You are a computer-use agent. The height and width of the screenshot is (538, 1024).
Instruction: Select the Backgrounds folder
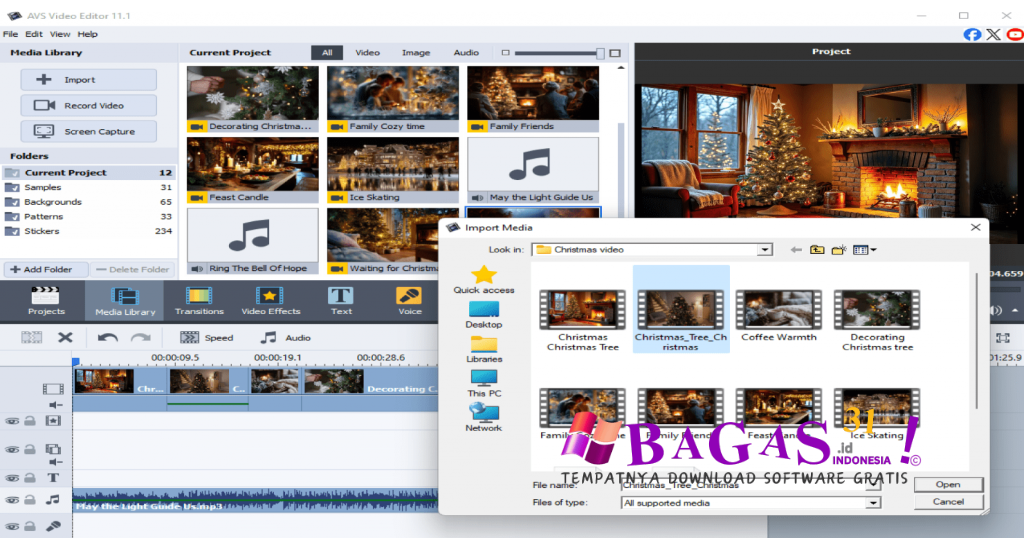(x=89, y=202)
